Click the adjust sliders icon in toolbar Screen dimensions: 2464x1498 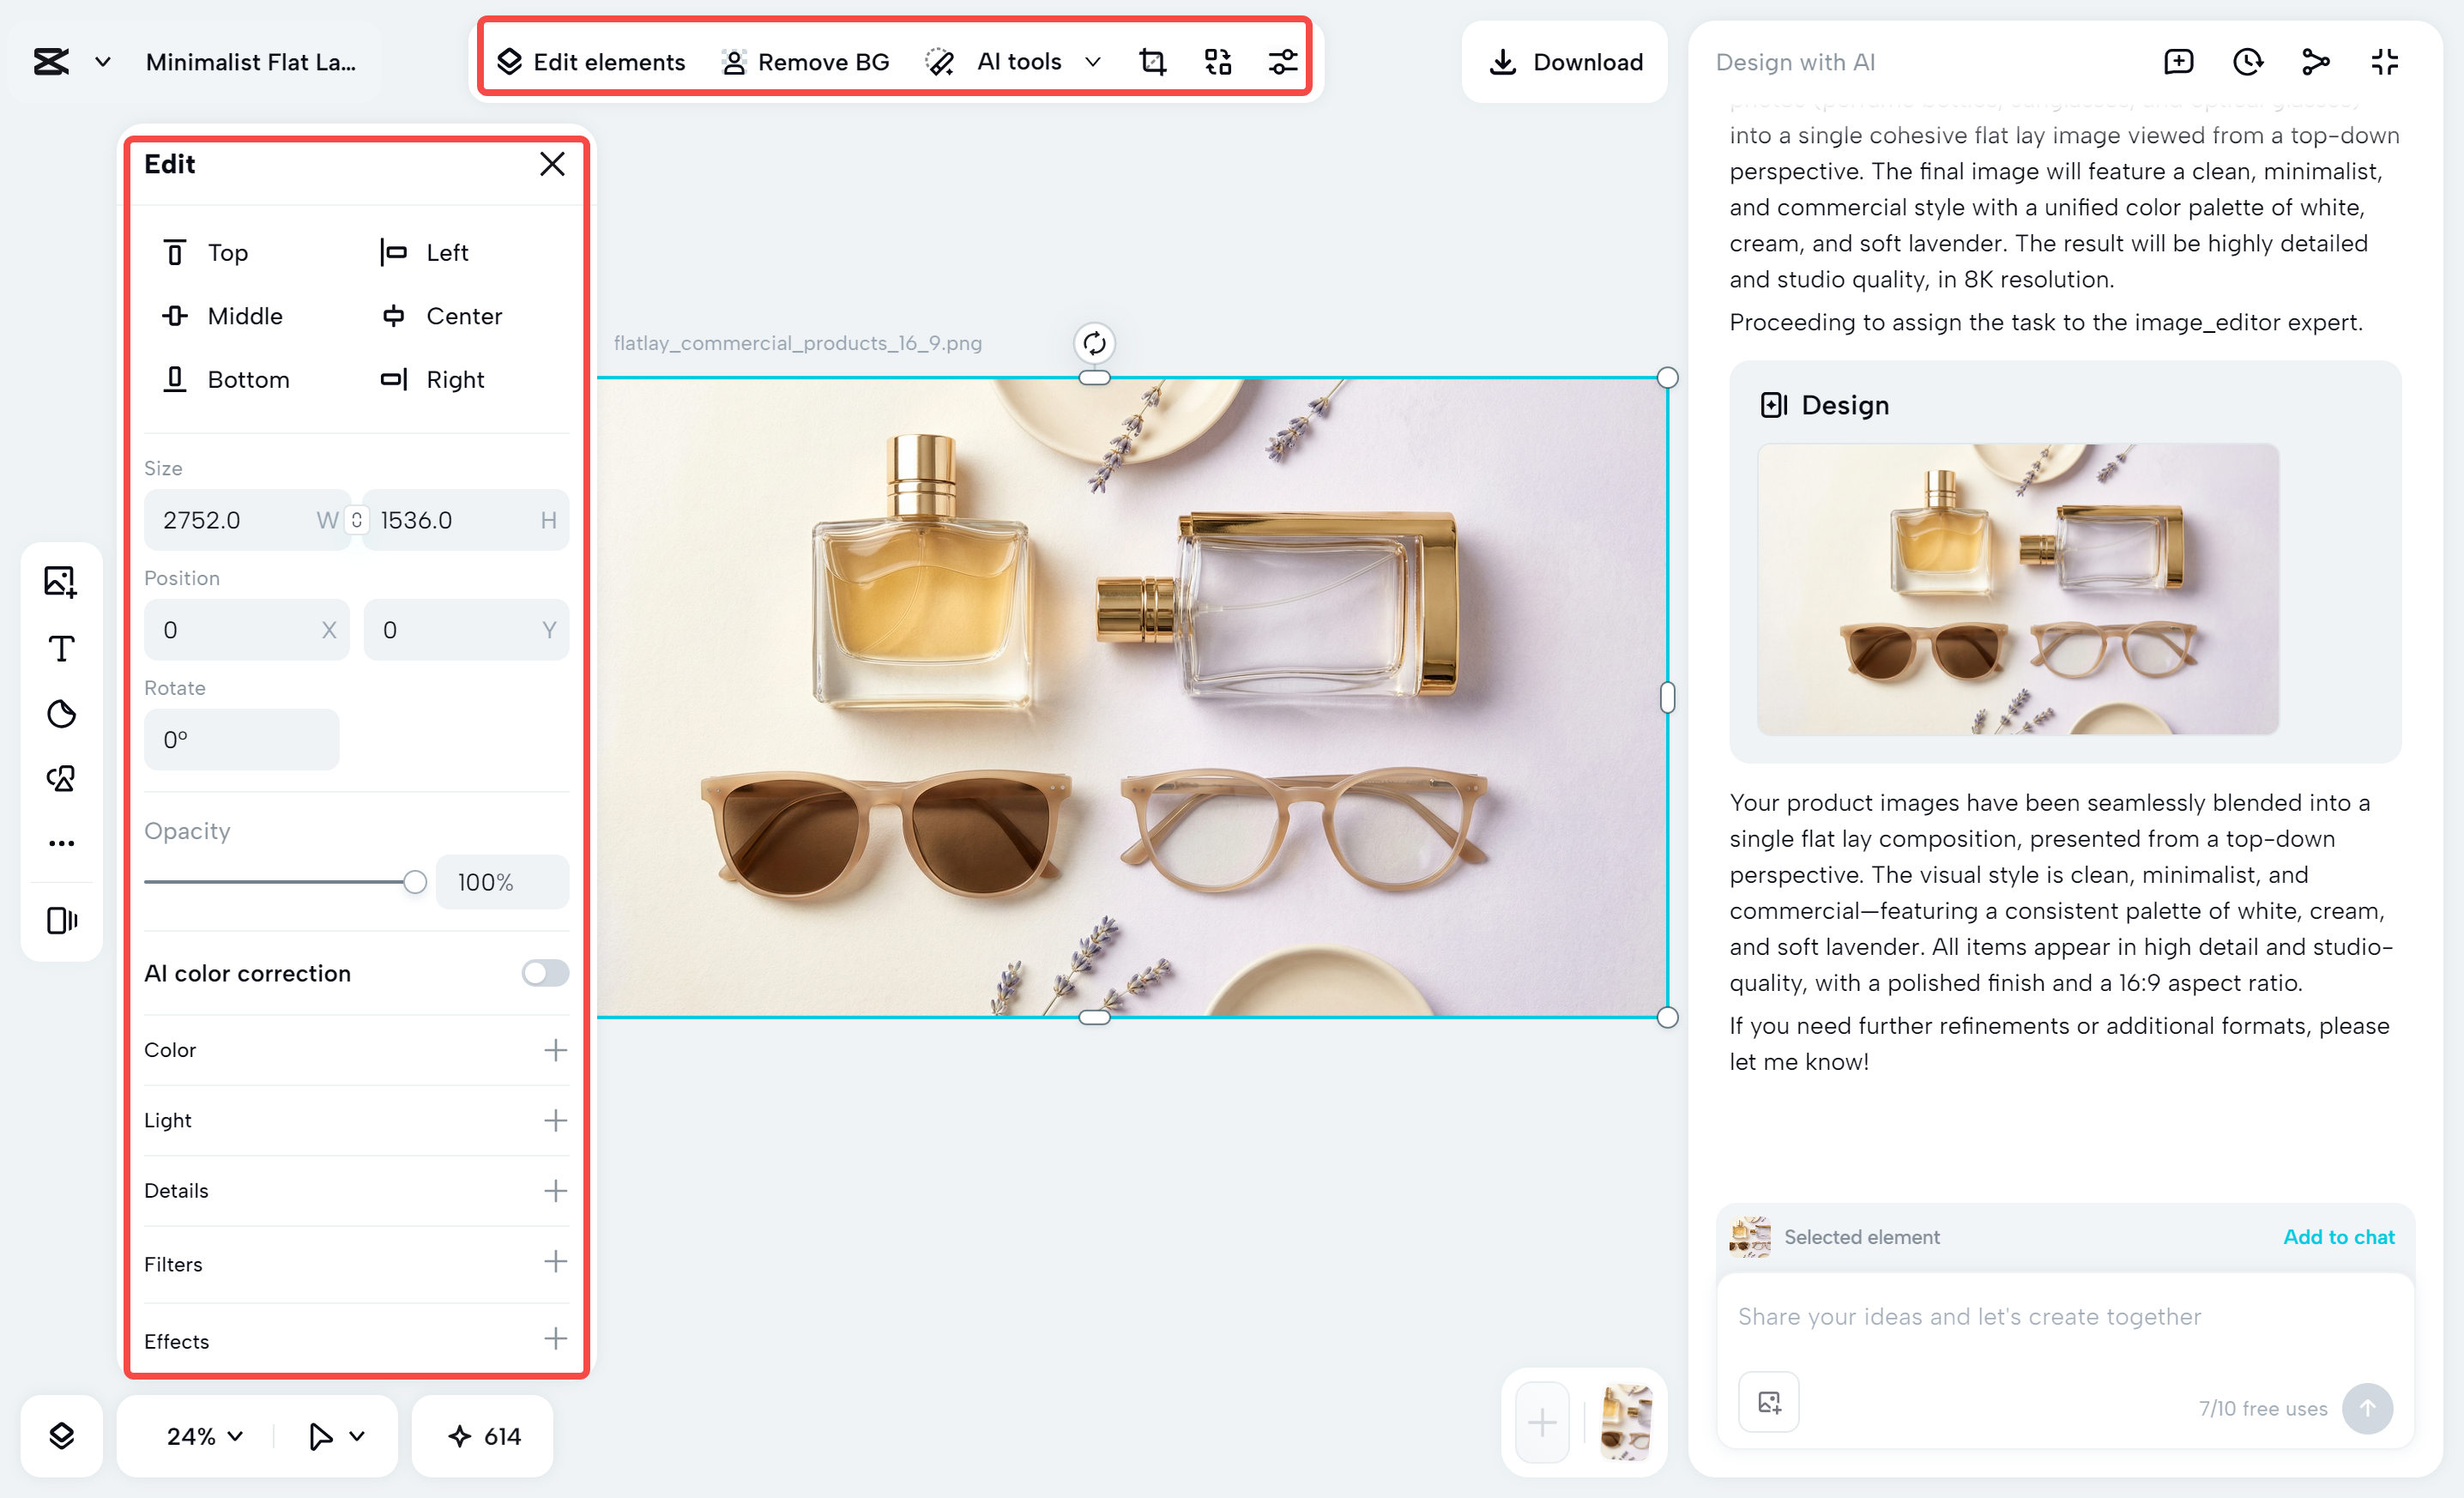[1282, 62]
